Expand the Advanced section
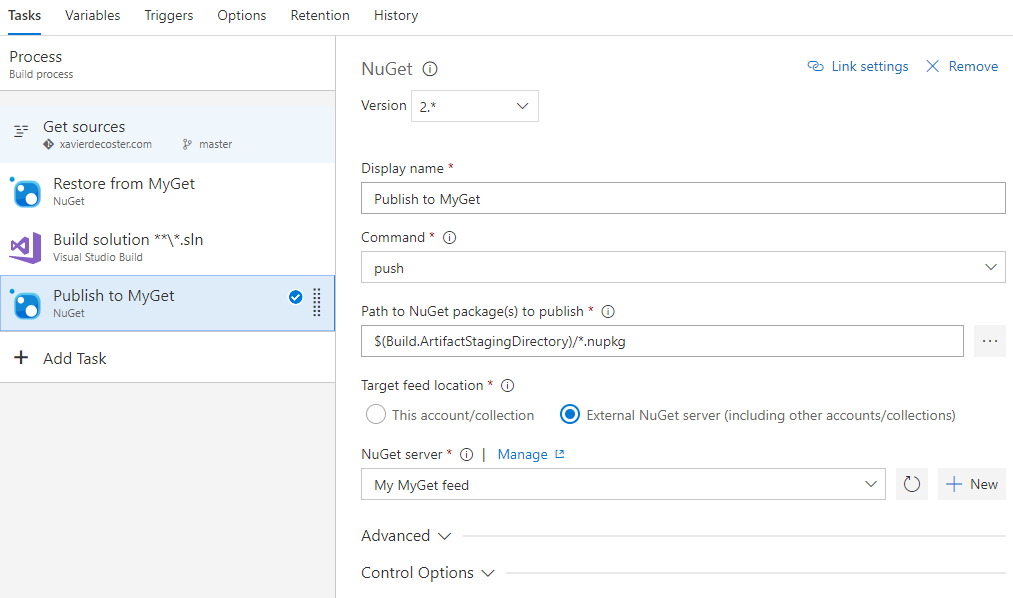Image resolution: width=1013 pixels, height=598 pixels. click(x=406, y=536)
